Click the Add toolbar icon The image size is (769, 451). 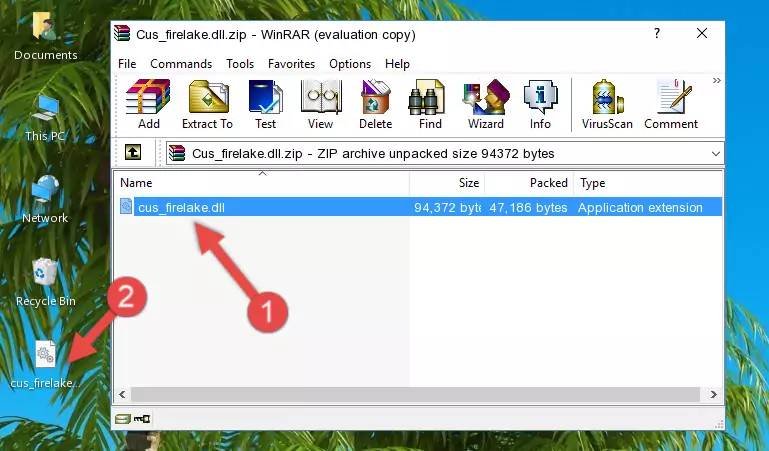click(148, 104)
